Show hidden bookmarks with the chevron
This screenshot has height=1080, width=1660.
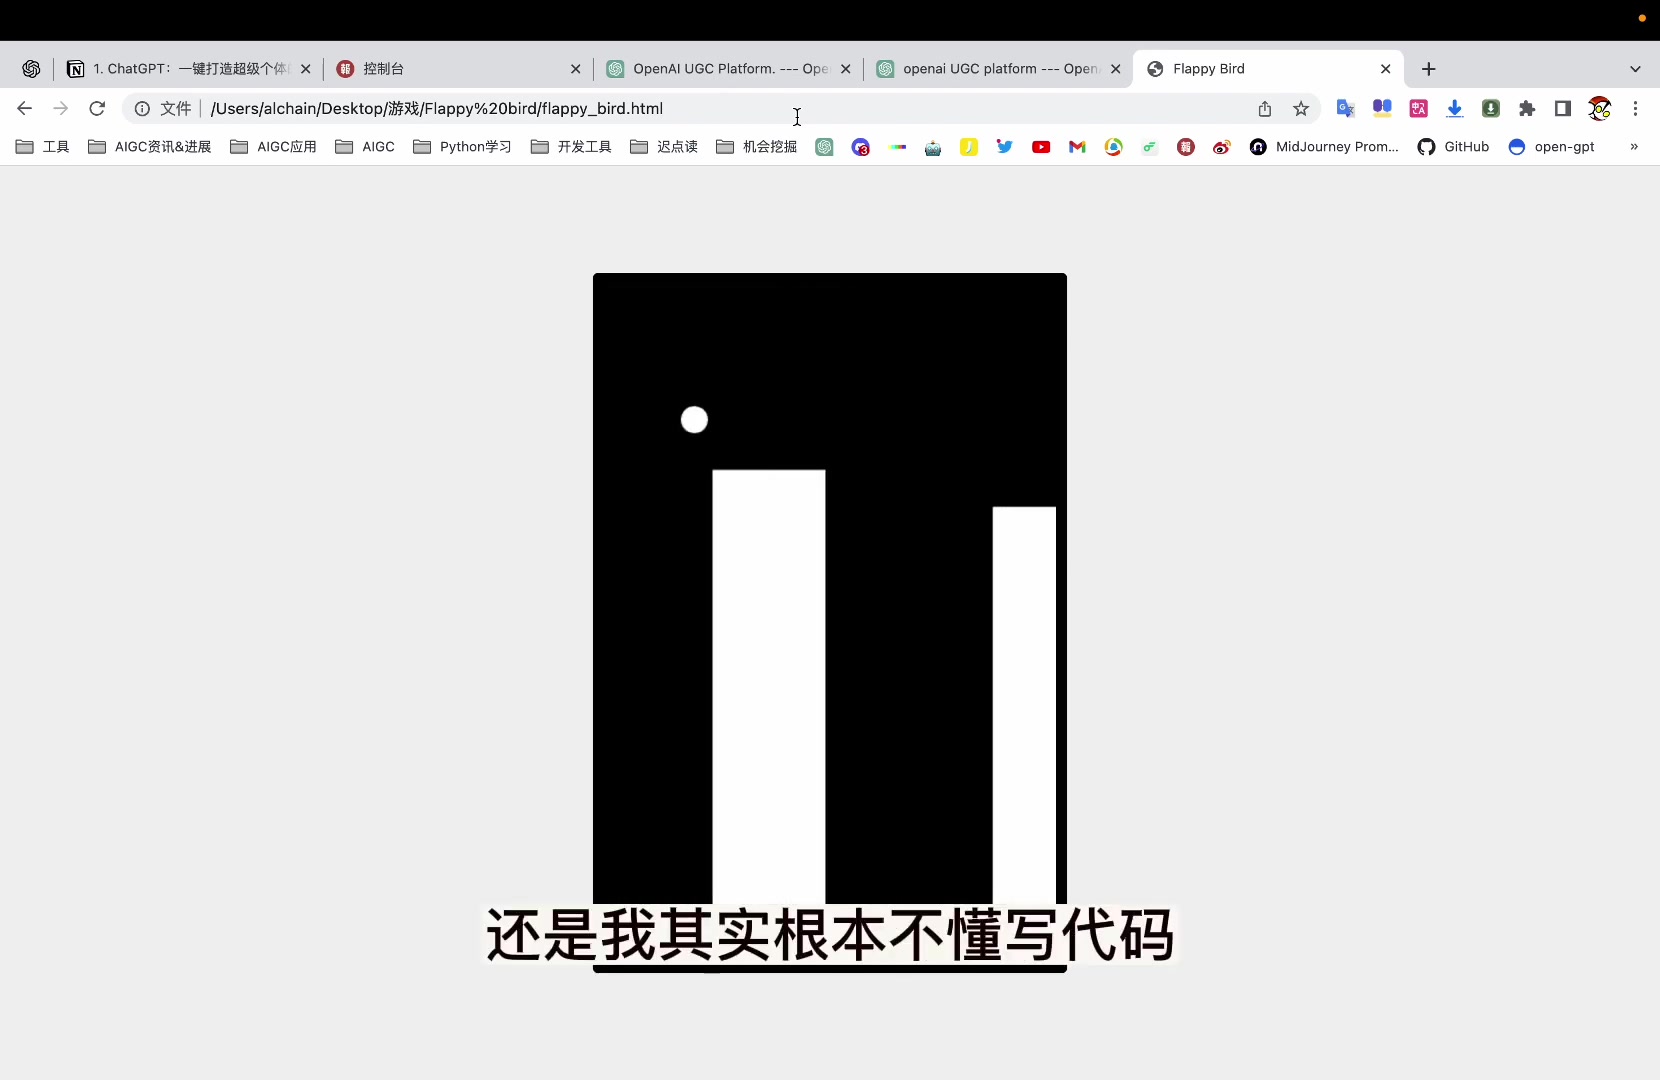[1634, 147]
